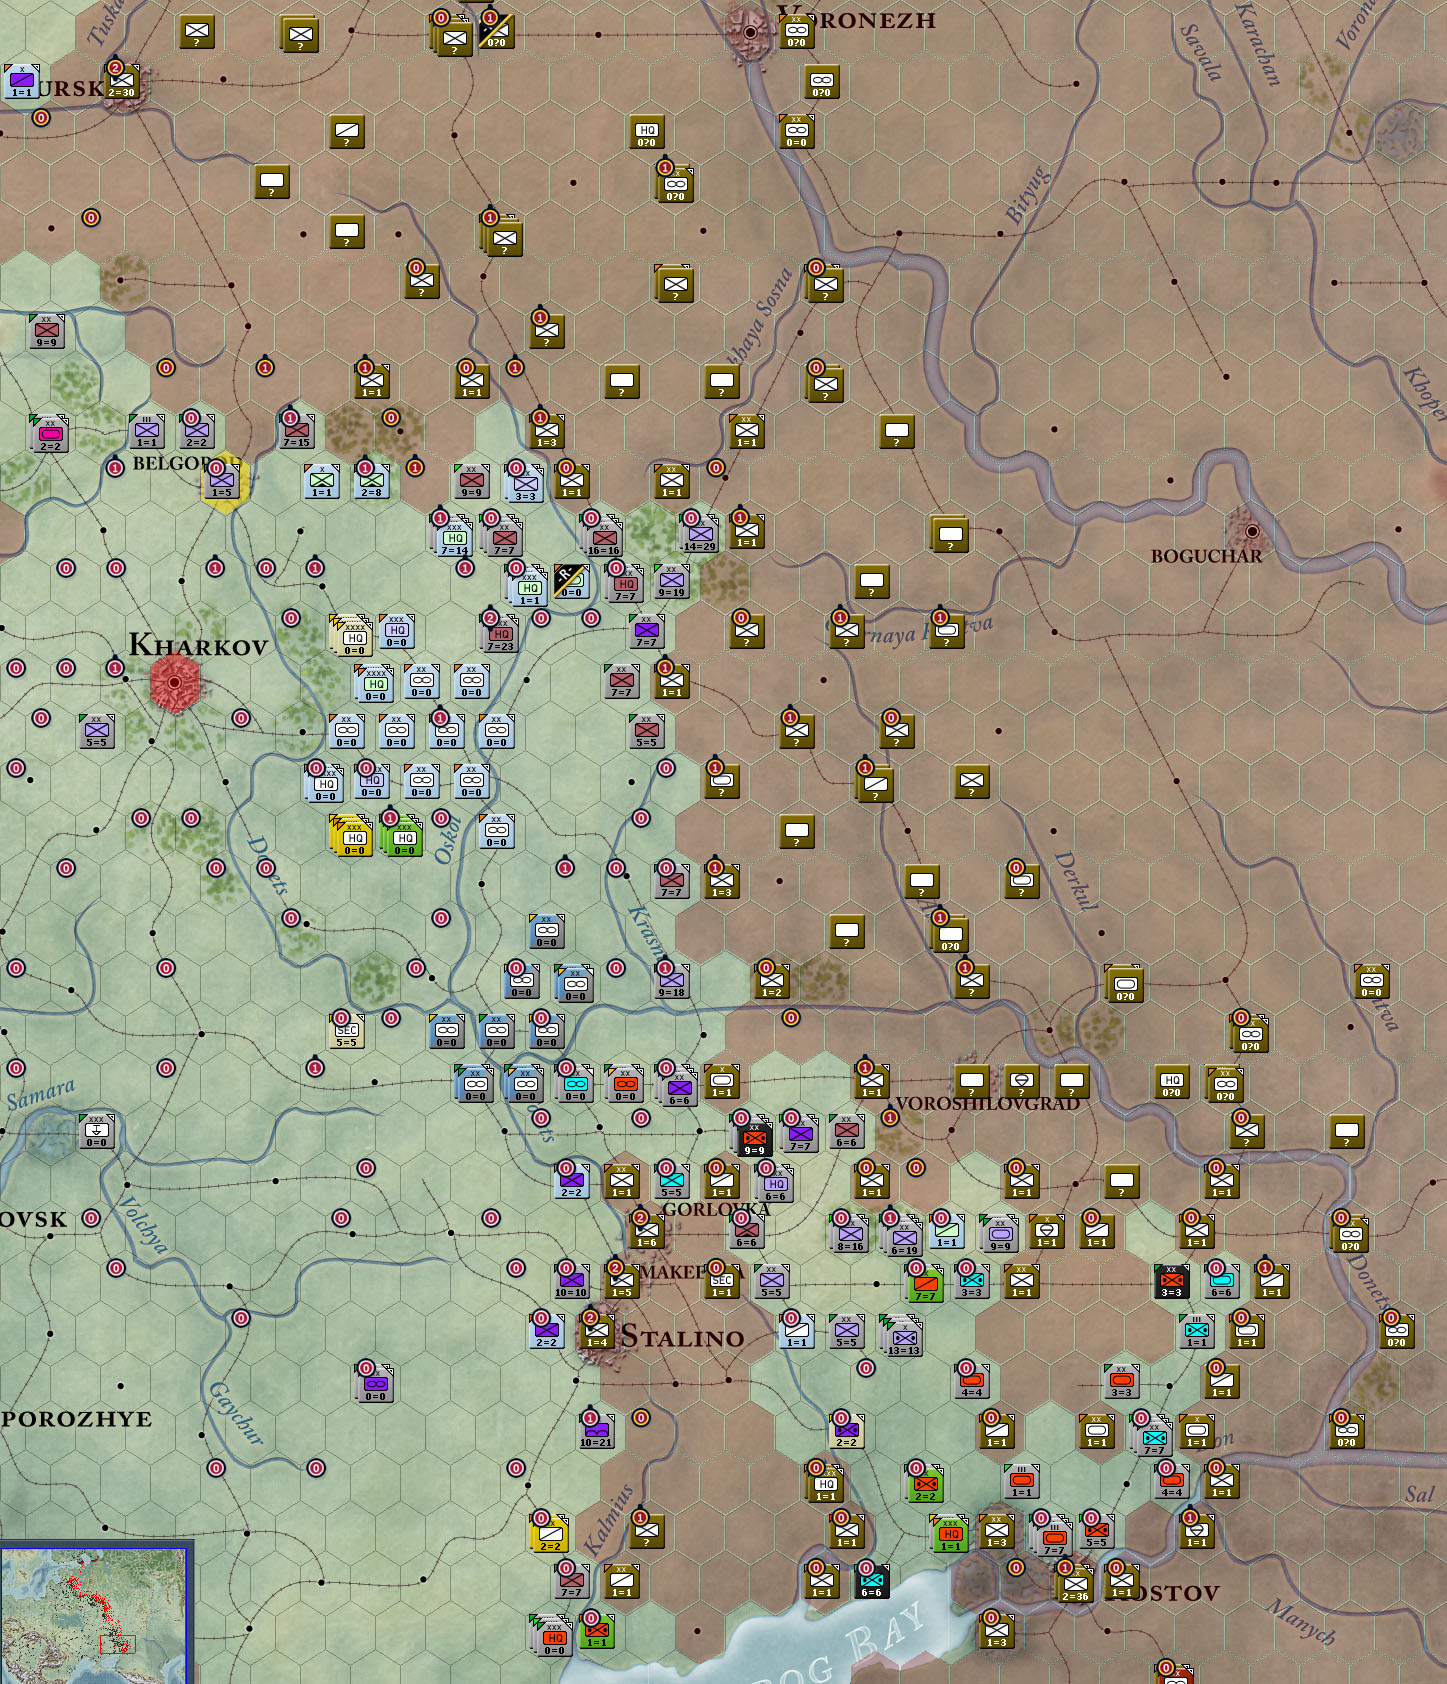
Task: Select the bright green HQ stack marked 0=0
Action: [405, 839]
